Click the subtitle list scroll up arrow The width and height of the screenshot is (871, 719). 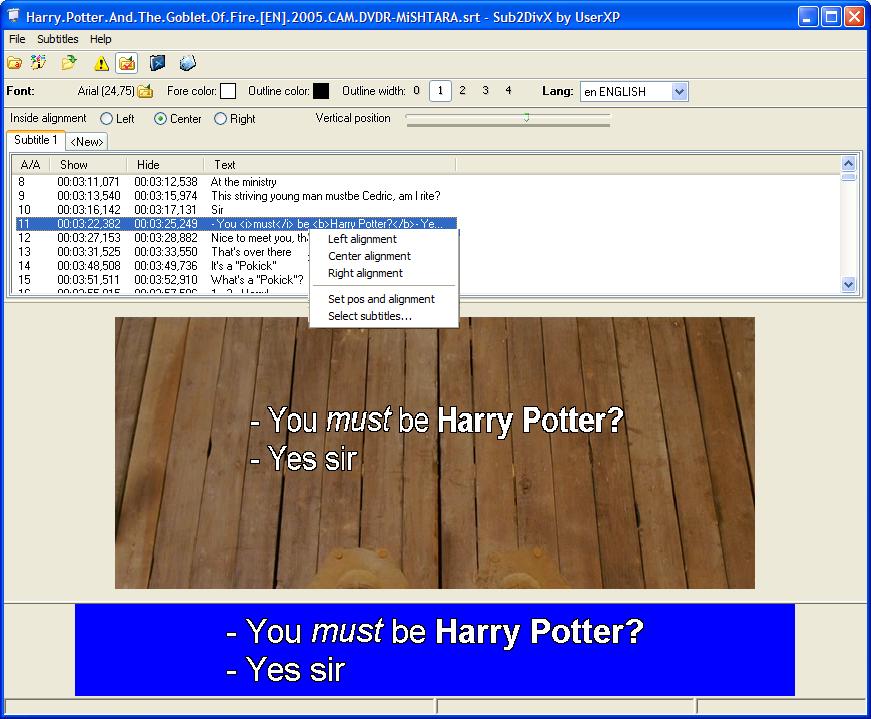(x=848, y=163)
